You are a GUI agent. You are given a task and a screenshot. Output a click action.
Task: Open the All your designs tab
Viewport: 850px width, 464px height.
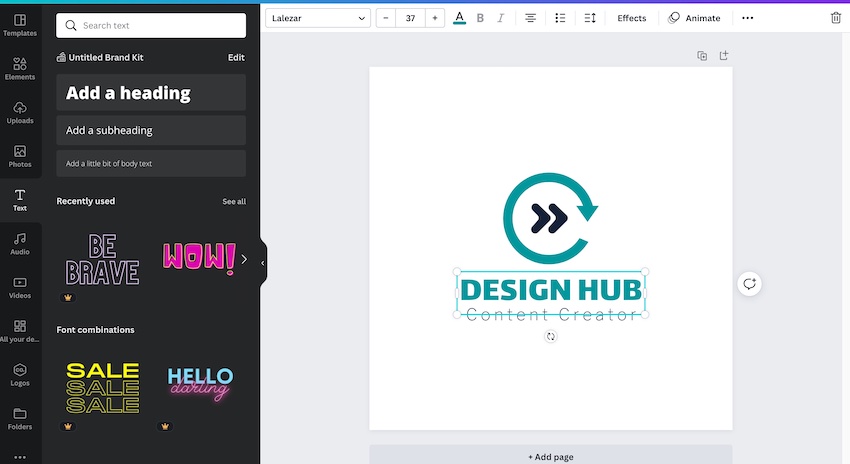20,331
